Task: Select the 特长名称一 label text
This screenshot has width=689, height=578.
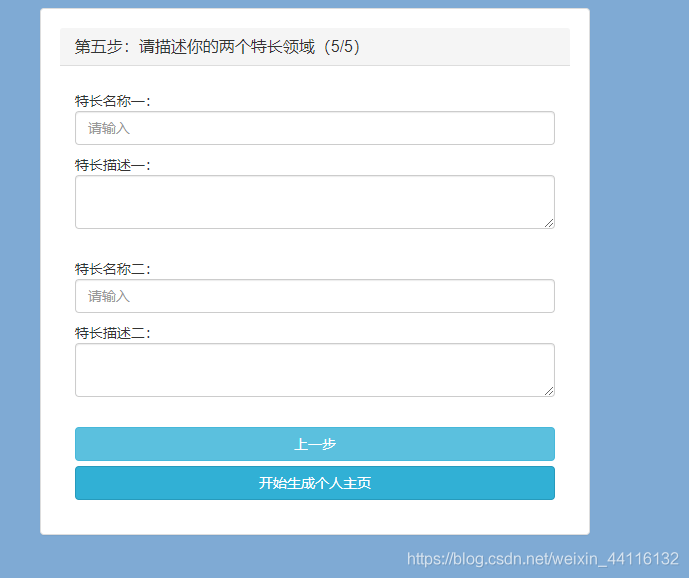Action: coord(112,101)
